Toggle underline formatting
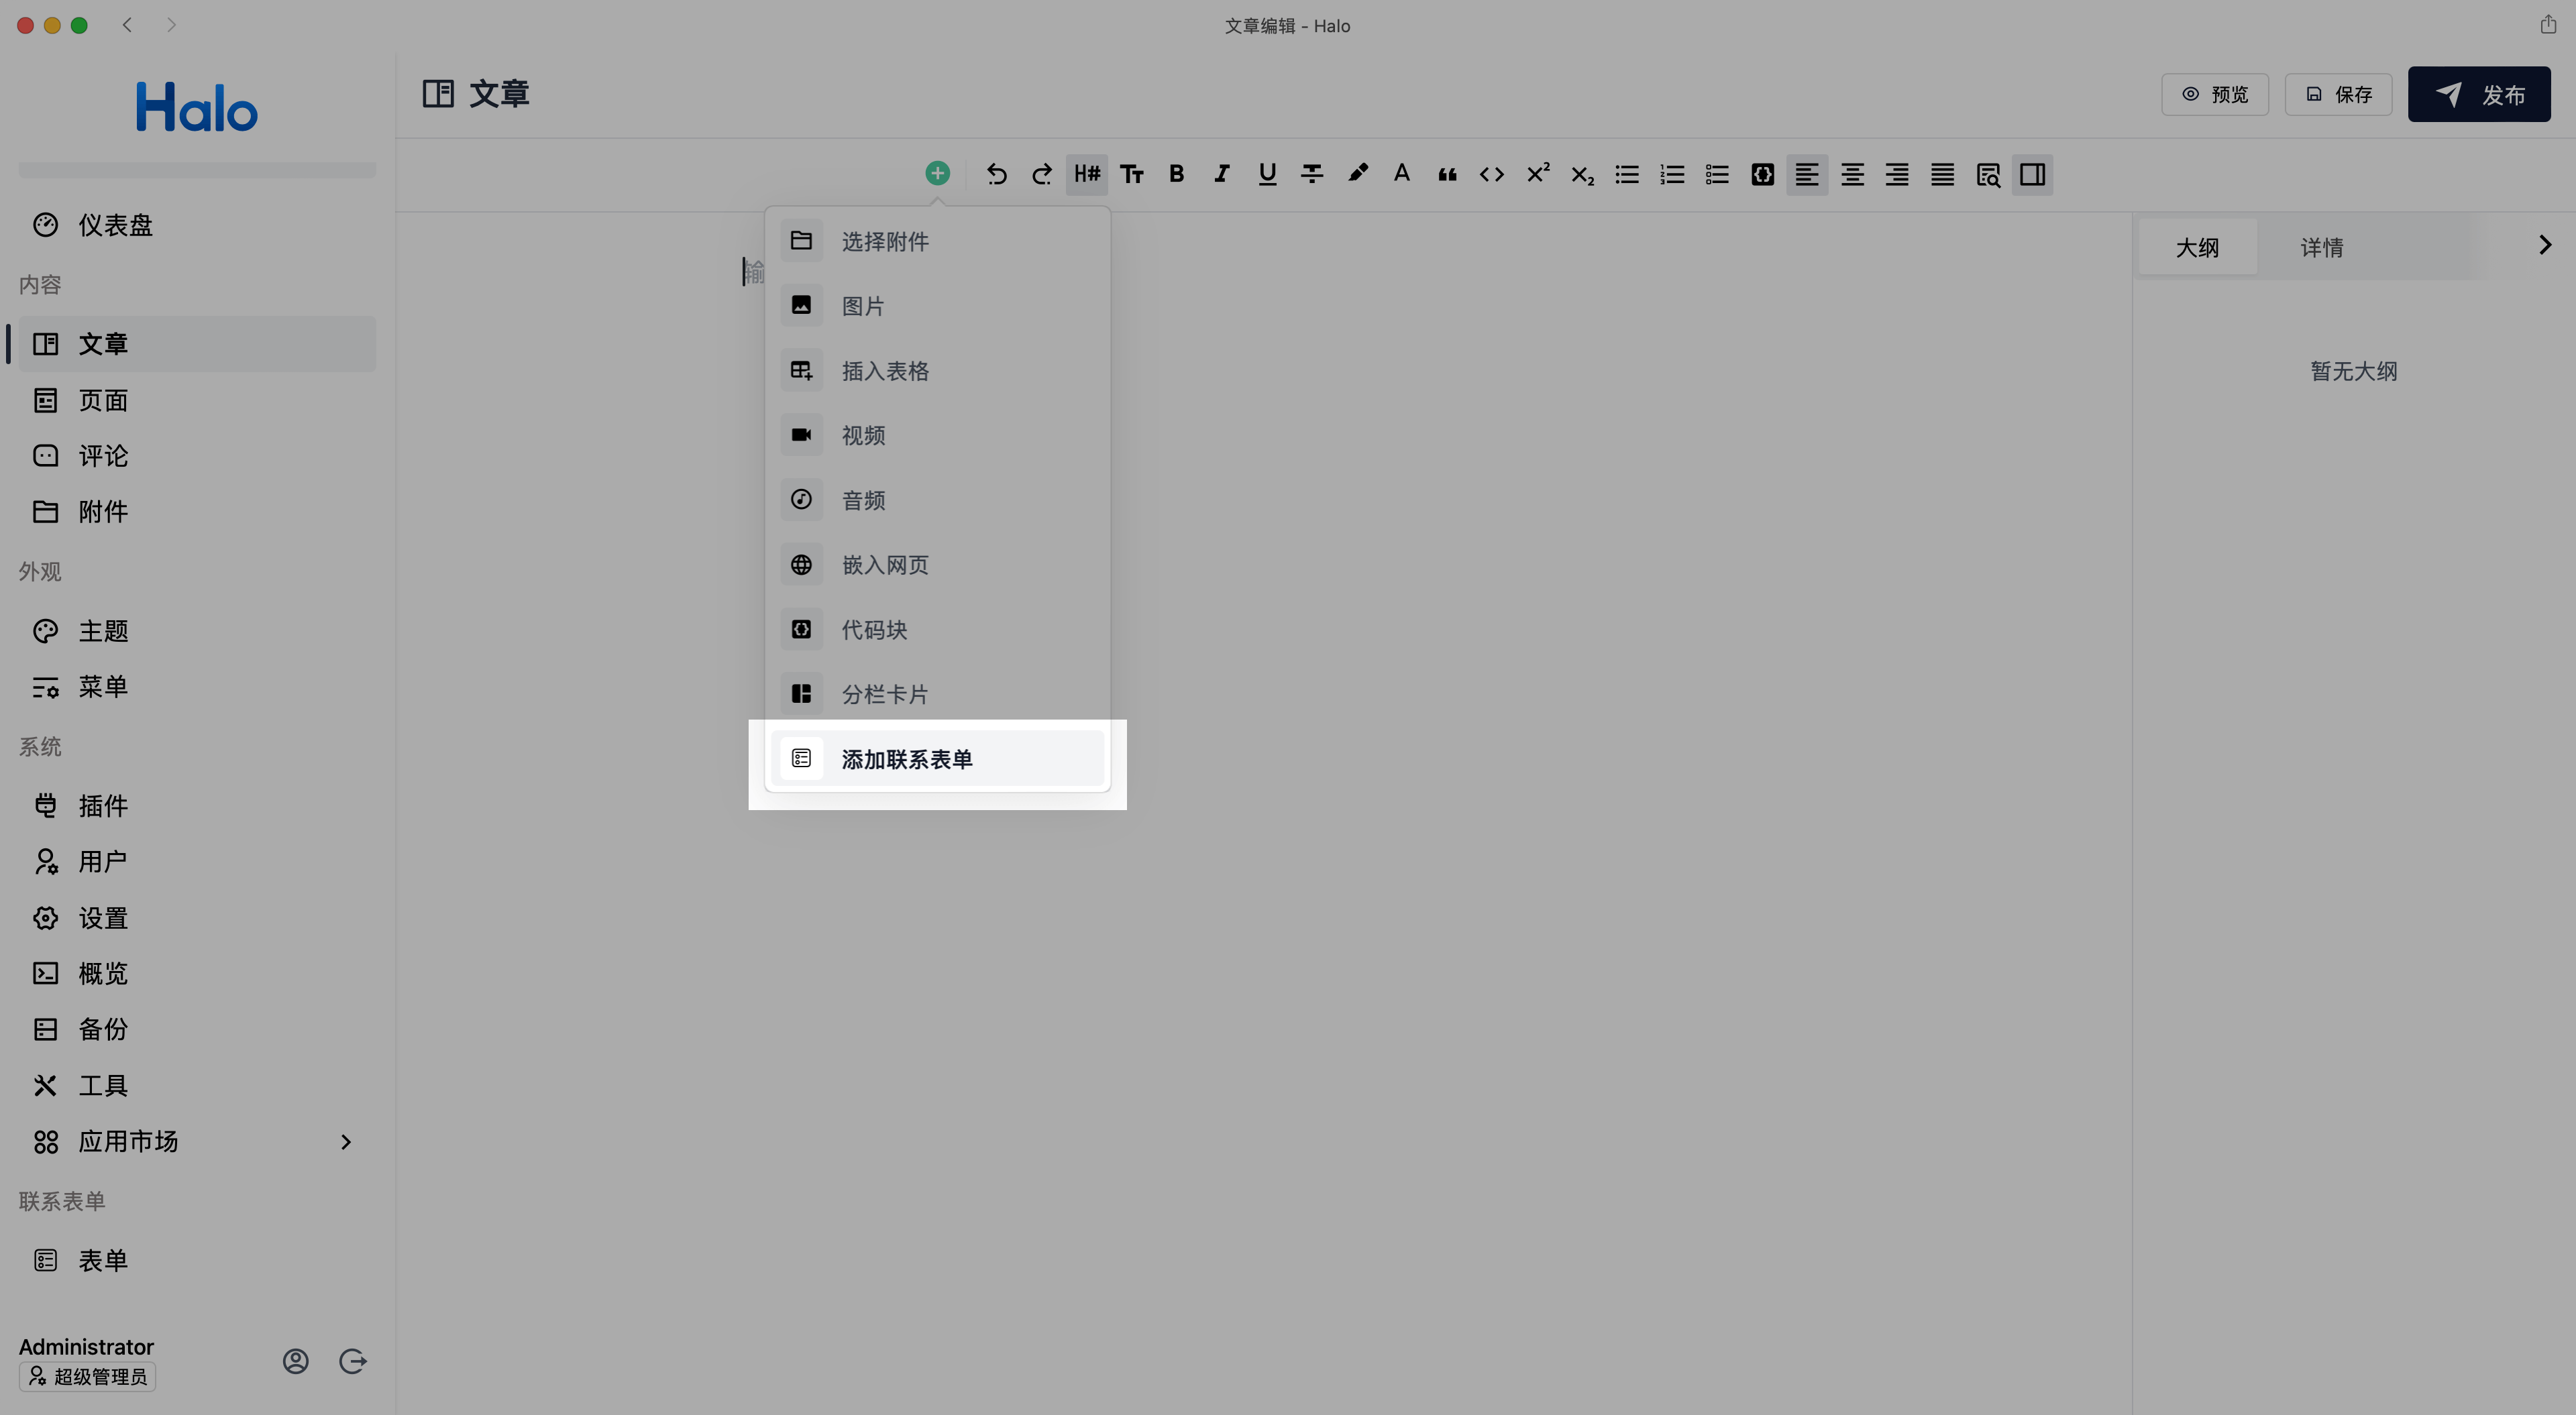This screenshot has height=1415, width=2576. pos(1267,174)
